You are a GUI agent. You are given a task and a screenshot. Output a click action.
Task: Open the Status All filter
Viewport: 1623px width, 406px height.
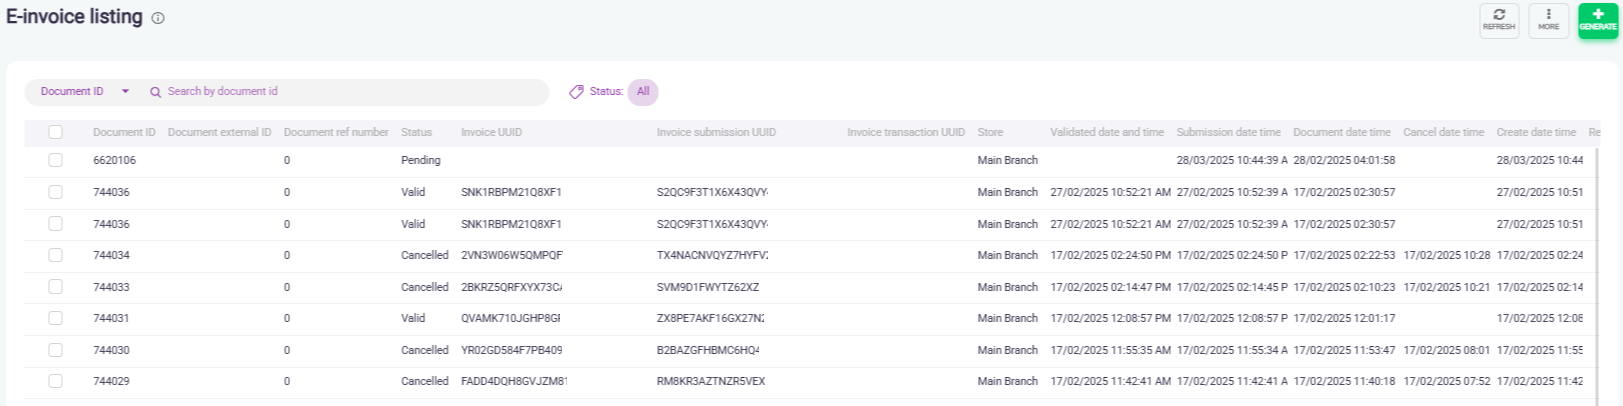(x=643, y=92)
